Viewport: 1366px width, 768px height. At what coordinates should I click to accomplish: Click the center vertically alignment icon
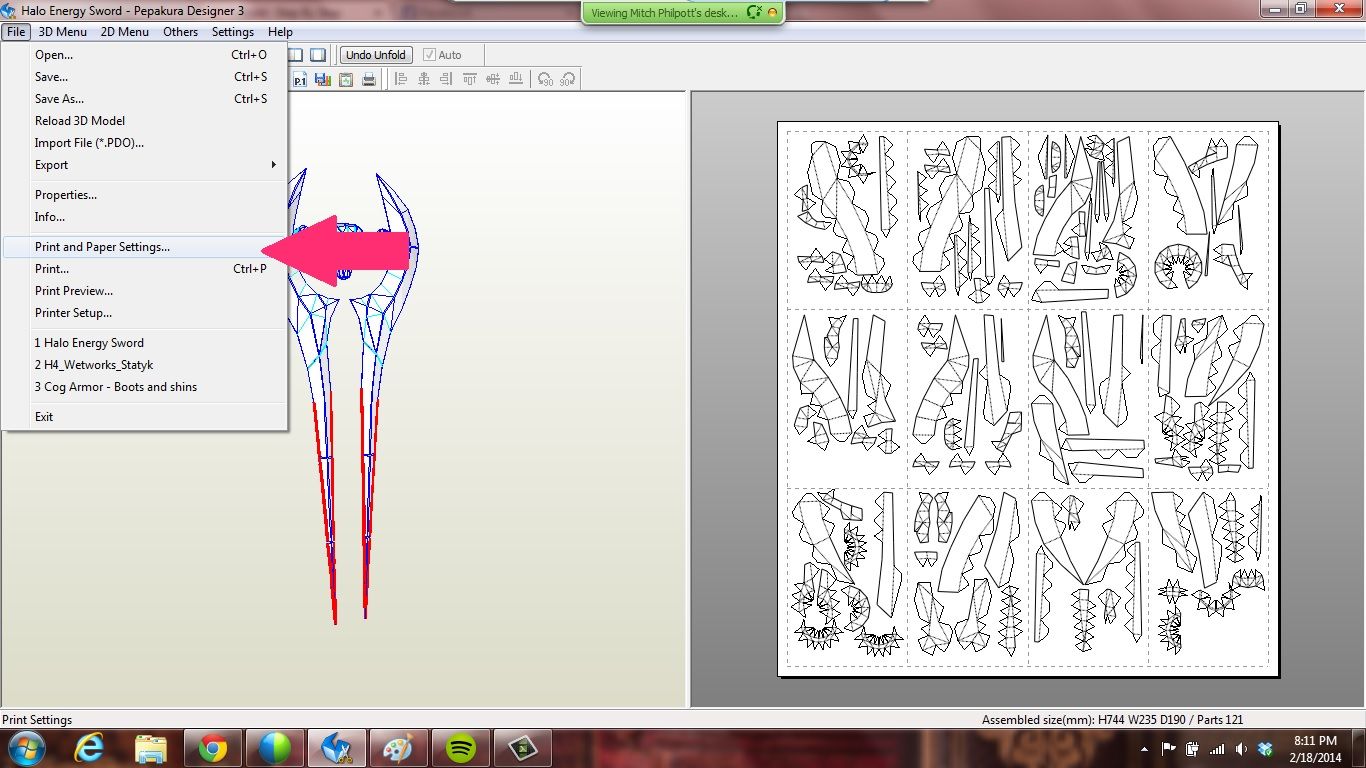[x=493, y=79]
